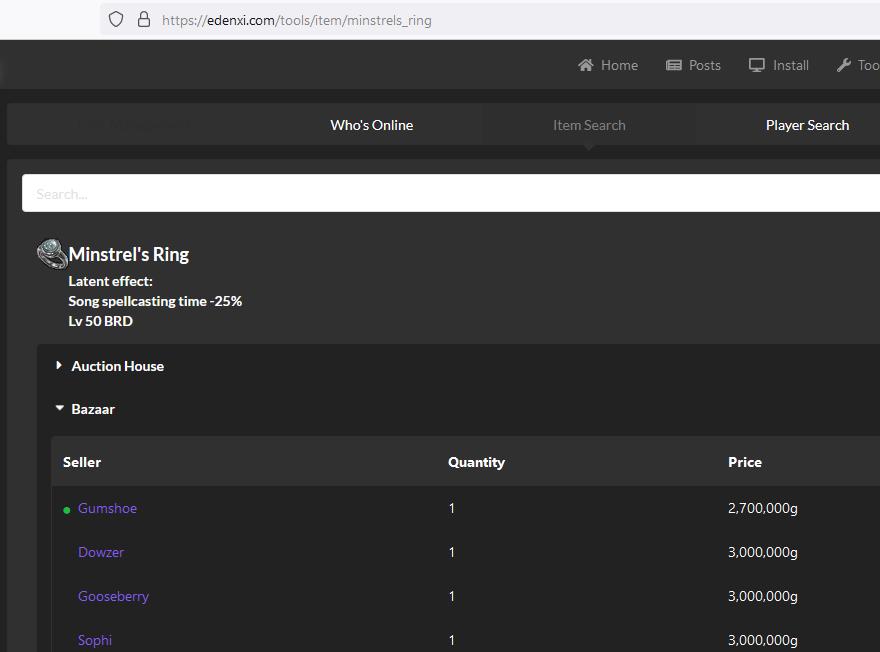Screen dimensions: 880x652
Task: Switch to the Player Search tab
Action: [807, 124]
